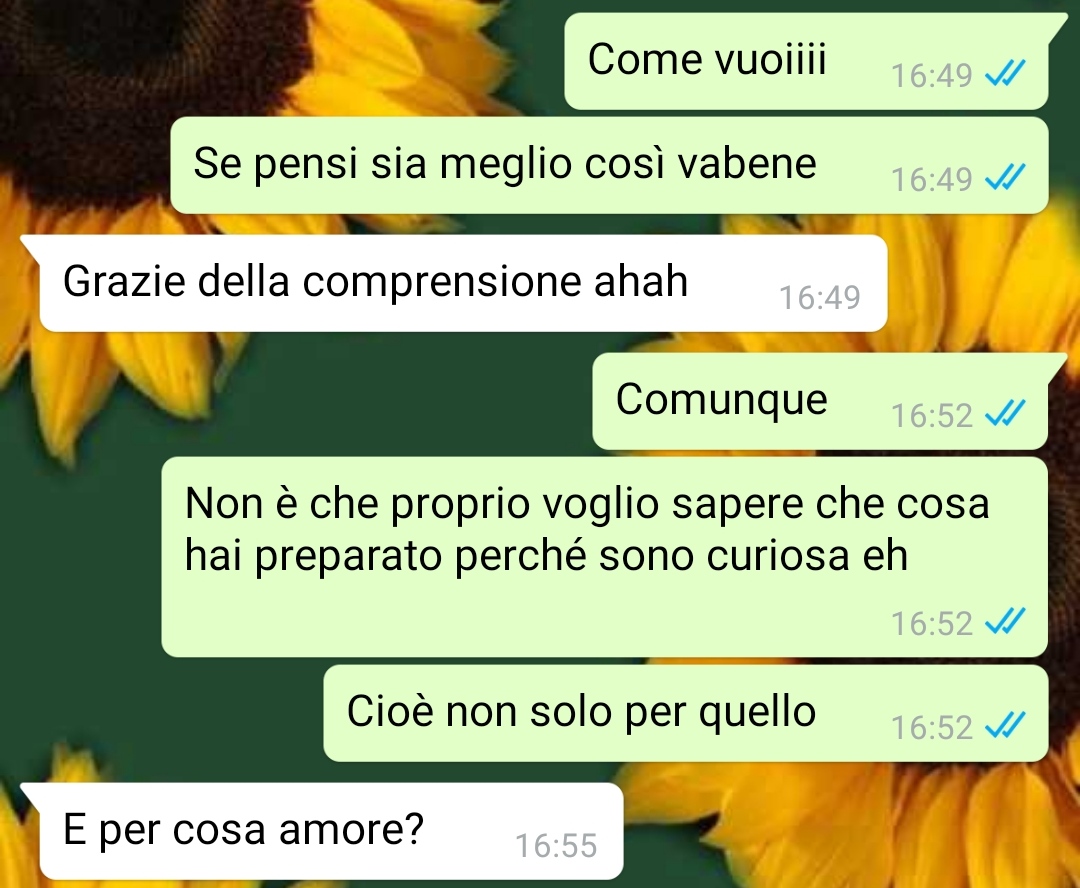Tap the 16:55 timestamp on last message
This screenshot has height=888, width=1080.
click(556, 845)
